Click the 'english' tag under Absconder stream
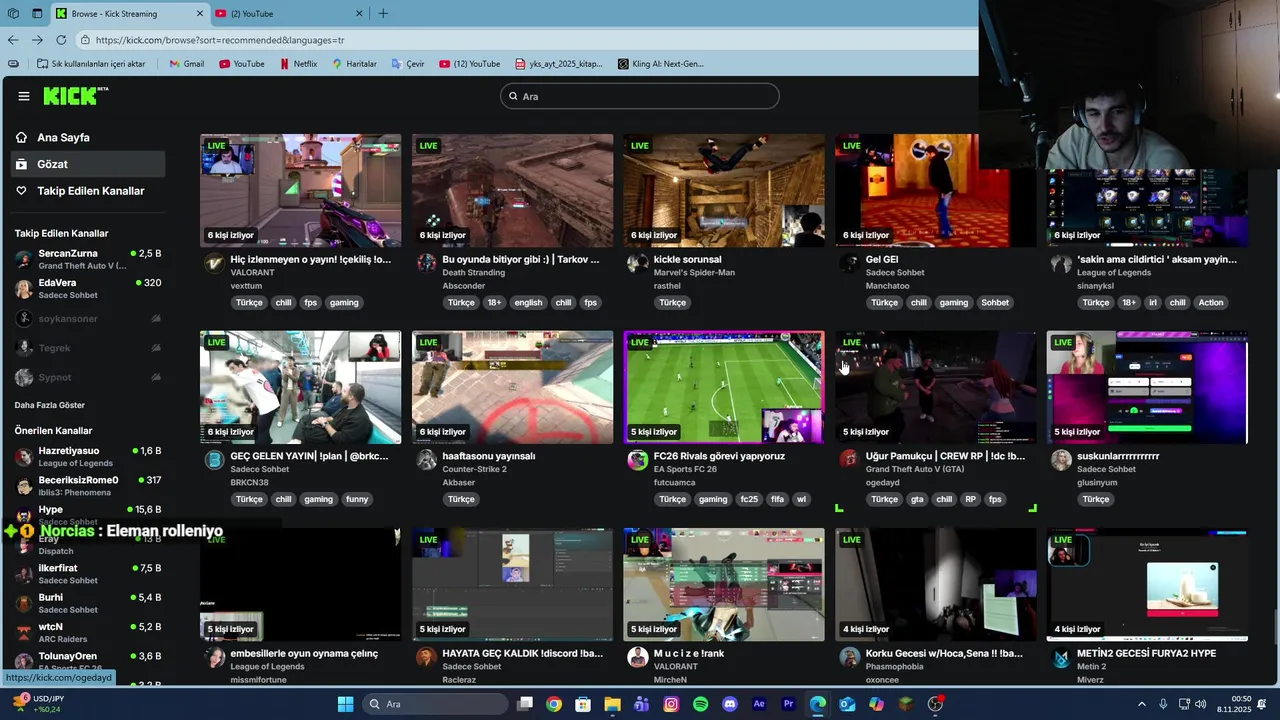The image size is (1280, 720). (x=528, y=303)
